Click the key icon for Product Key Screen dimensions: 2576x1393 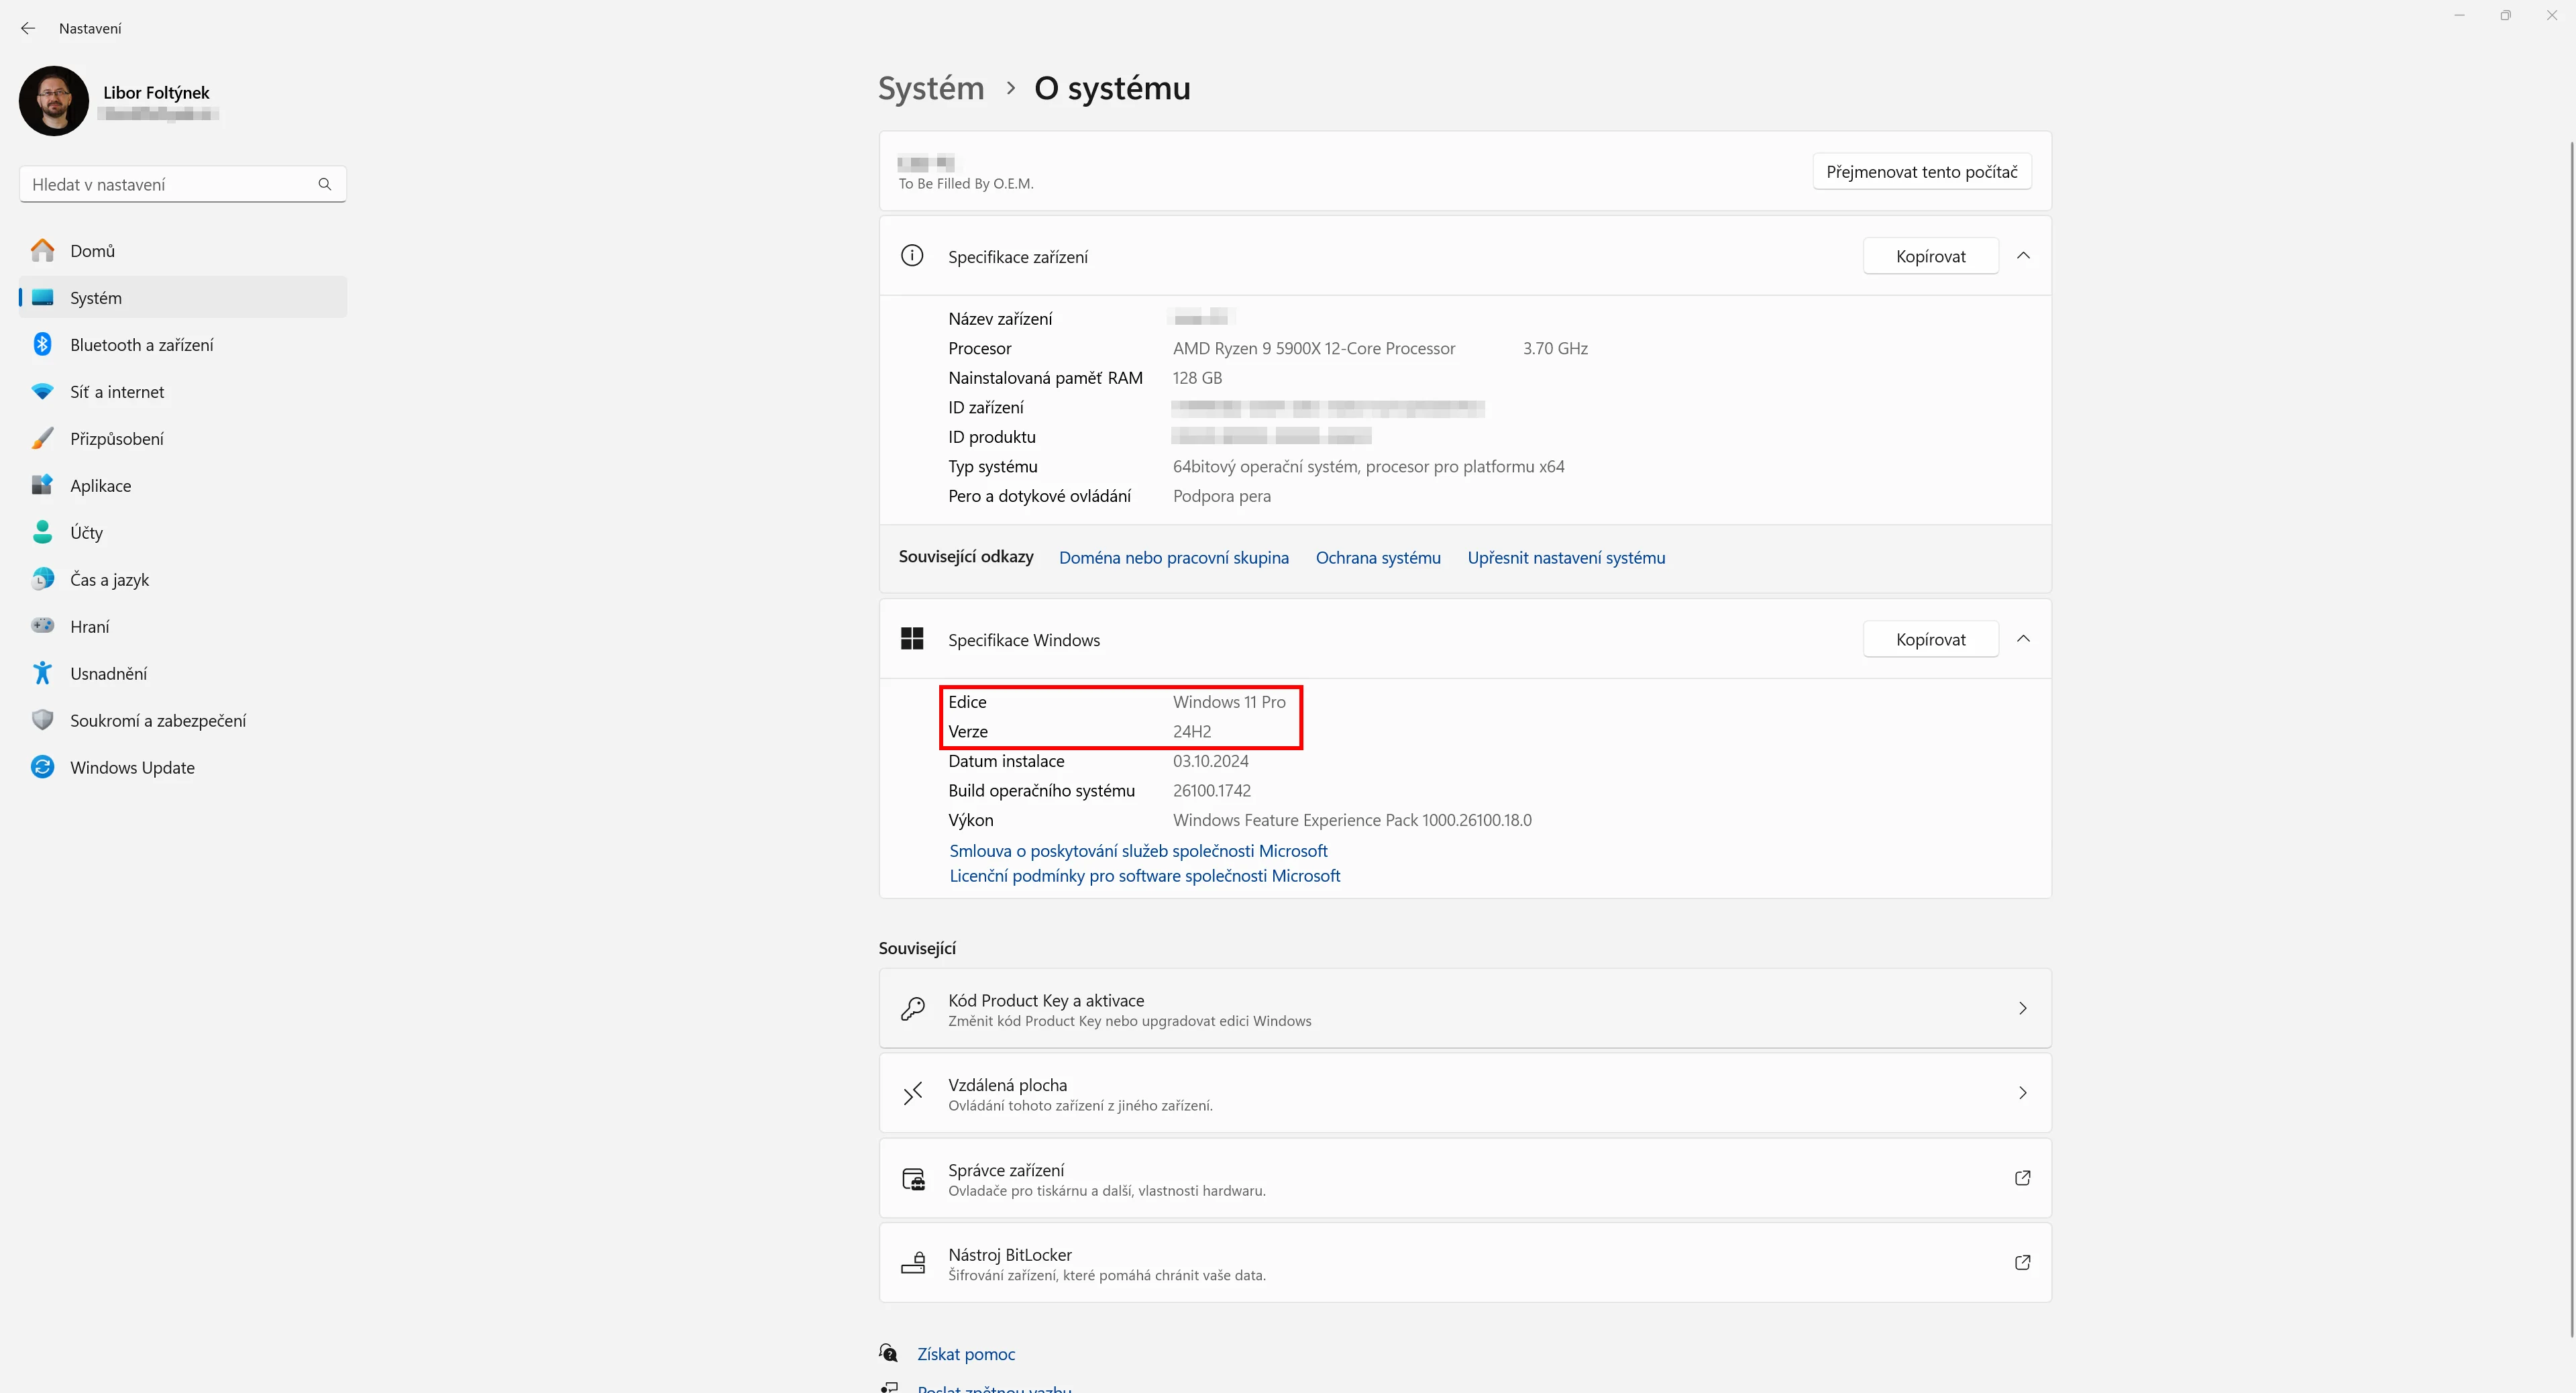tap(912, 1009)
